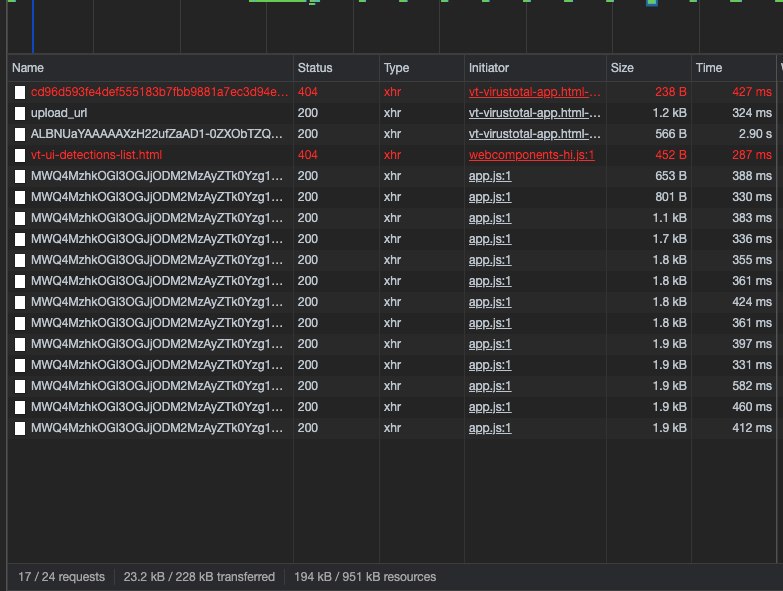
Task: Click the icon next to vt-ui-detections-list.html
Action: 20,155
